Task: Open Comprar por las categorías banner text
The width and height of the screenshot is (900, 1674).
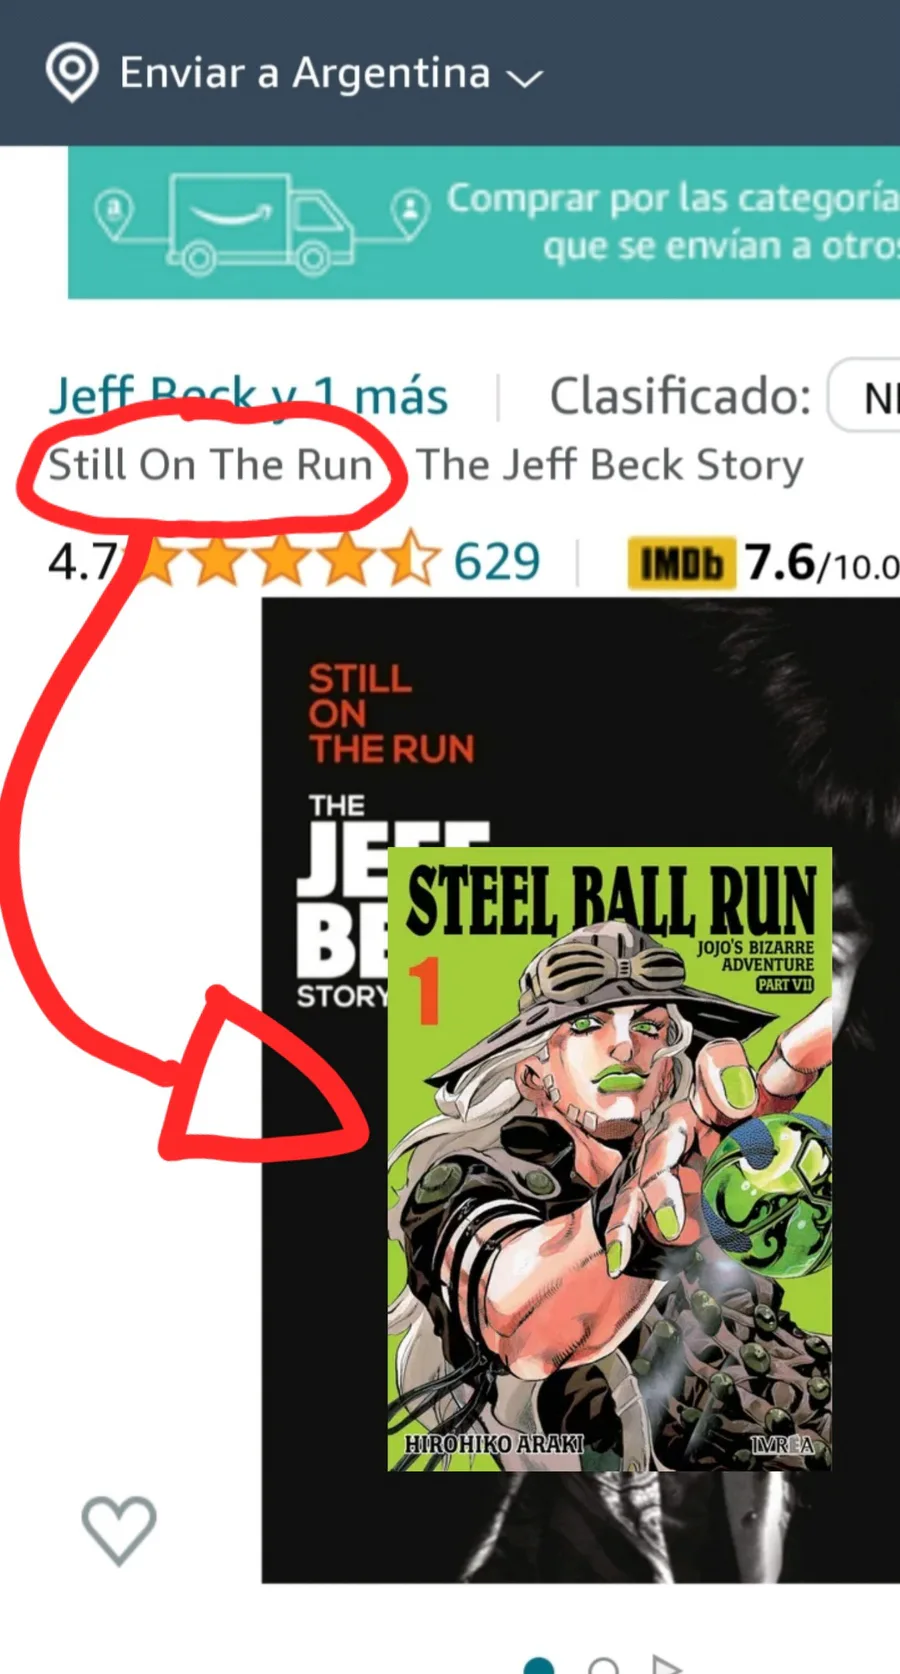Action: (672, 222)
